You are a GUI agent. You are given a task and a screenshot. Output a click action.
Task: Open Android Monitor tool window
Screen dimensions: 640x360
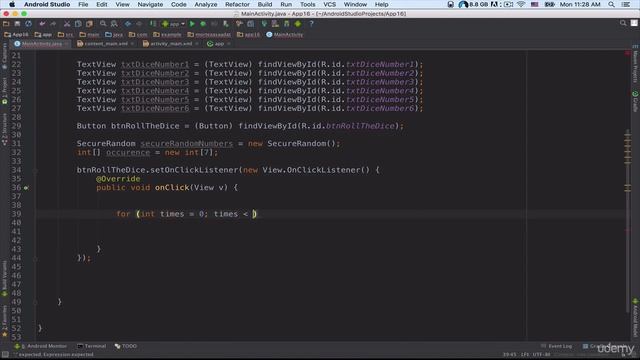[x=41, y=346]
